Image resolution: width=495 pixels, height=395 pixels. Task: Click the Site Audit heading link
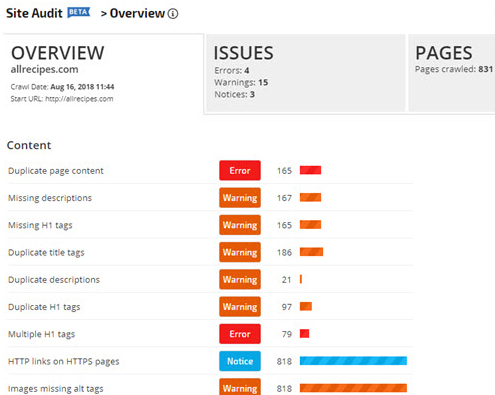(x=34, y=13)
